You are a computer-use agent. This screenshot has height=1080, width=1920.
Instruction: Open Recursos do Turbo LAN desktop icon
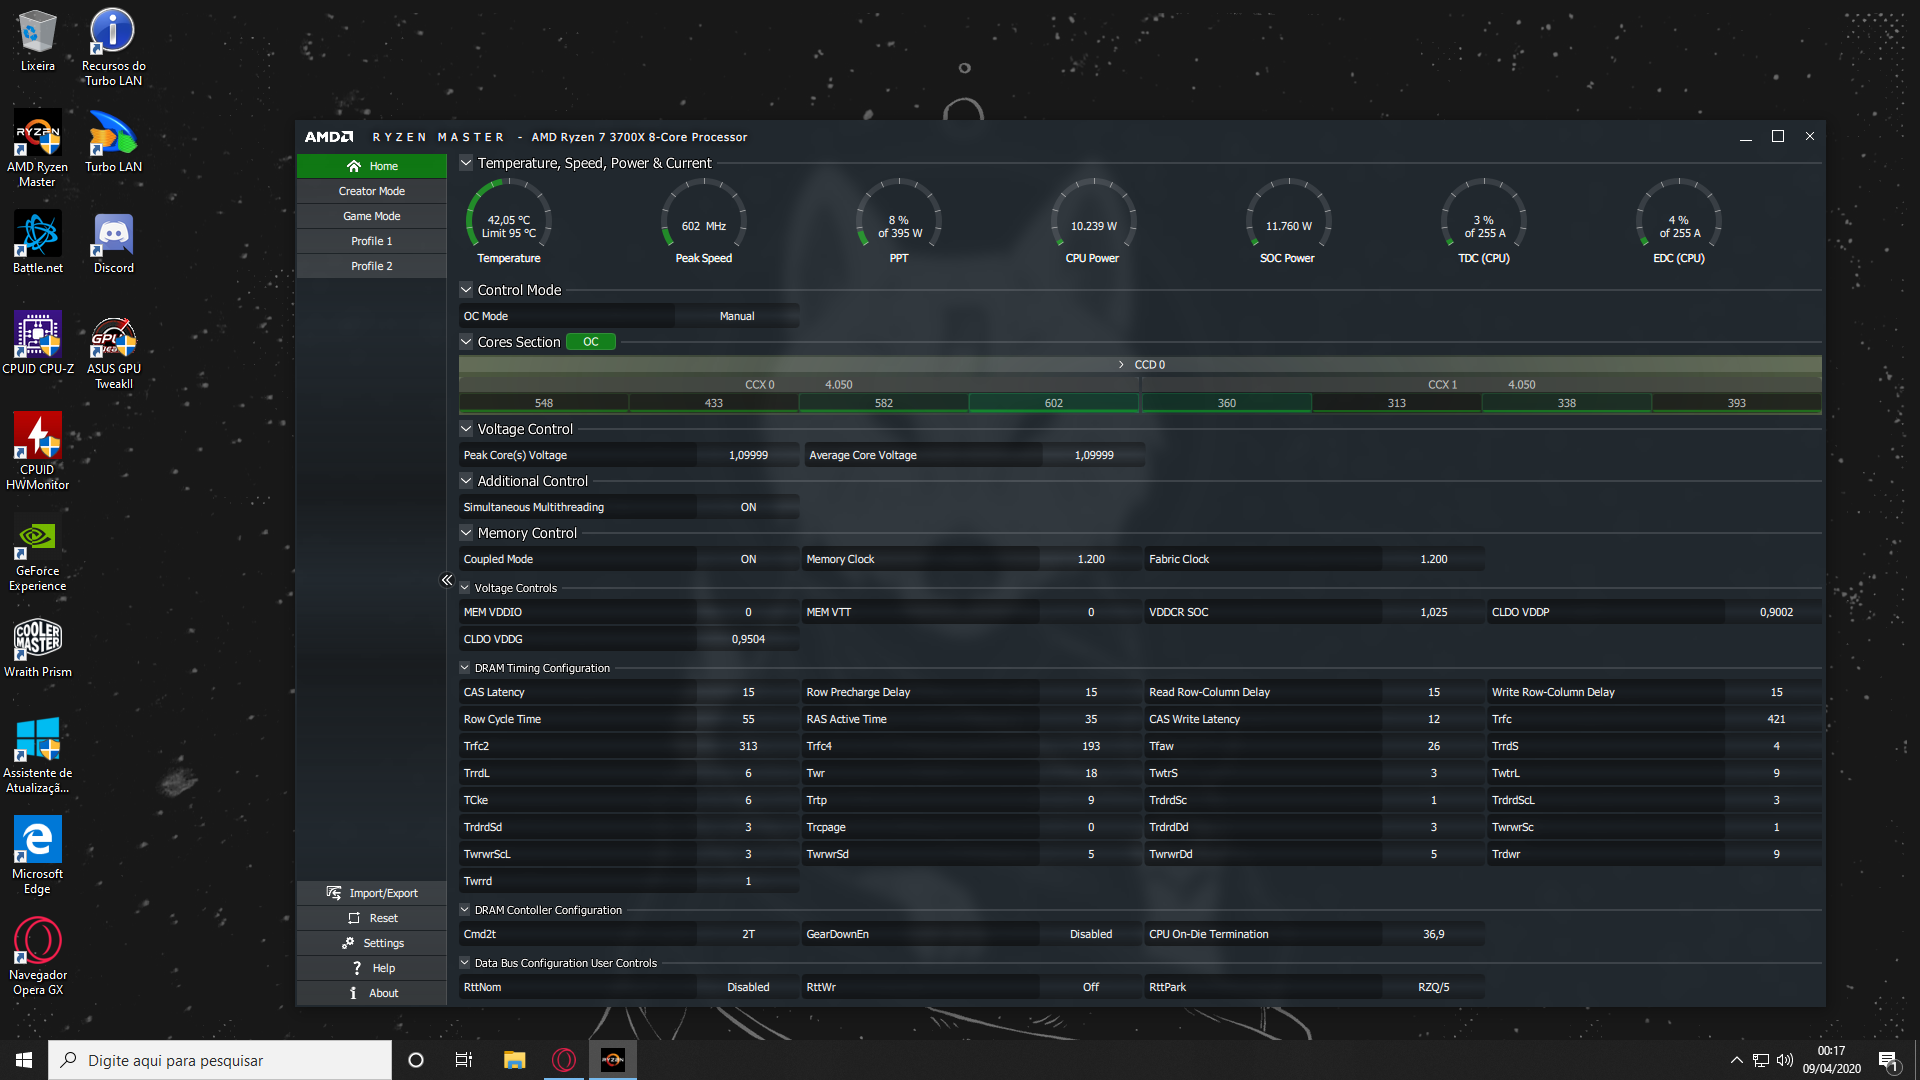click(113, 47)
